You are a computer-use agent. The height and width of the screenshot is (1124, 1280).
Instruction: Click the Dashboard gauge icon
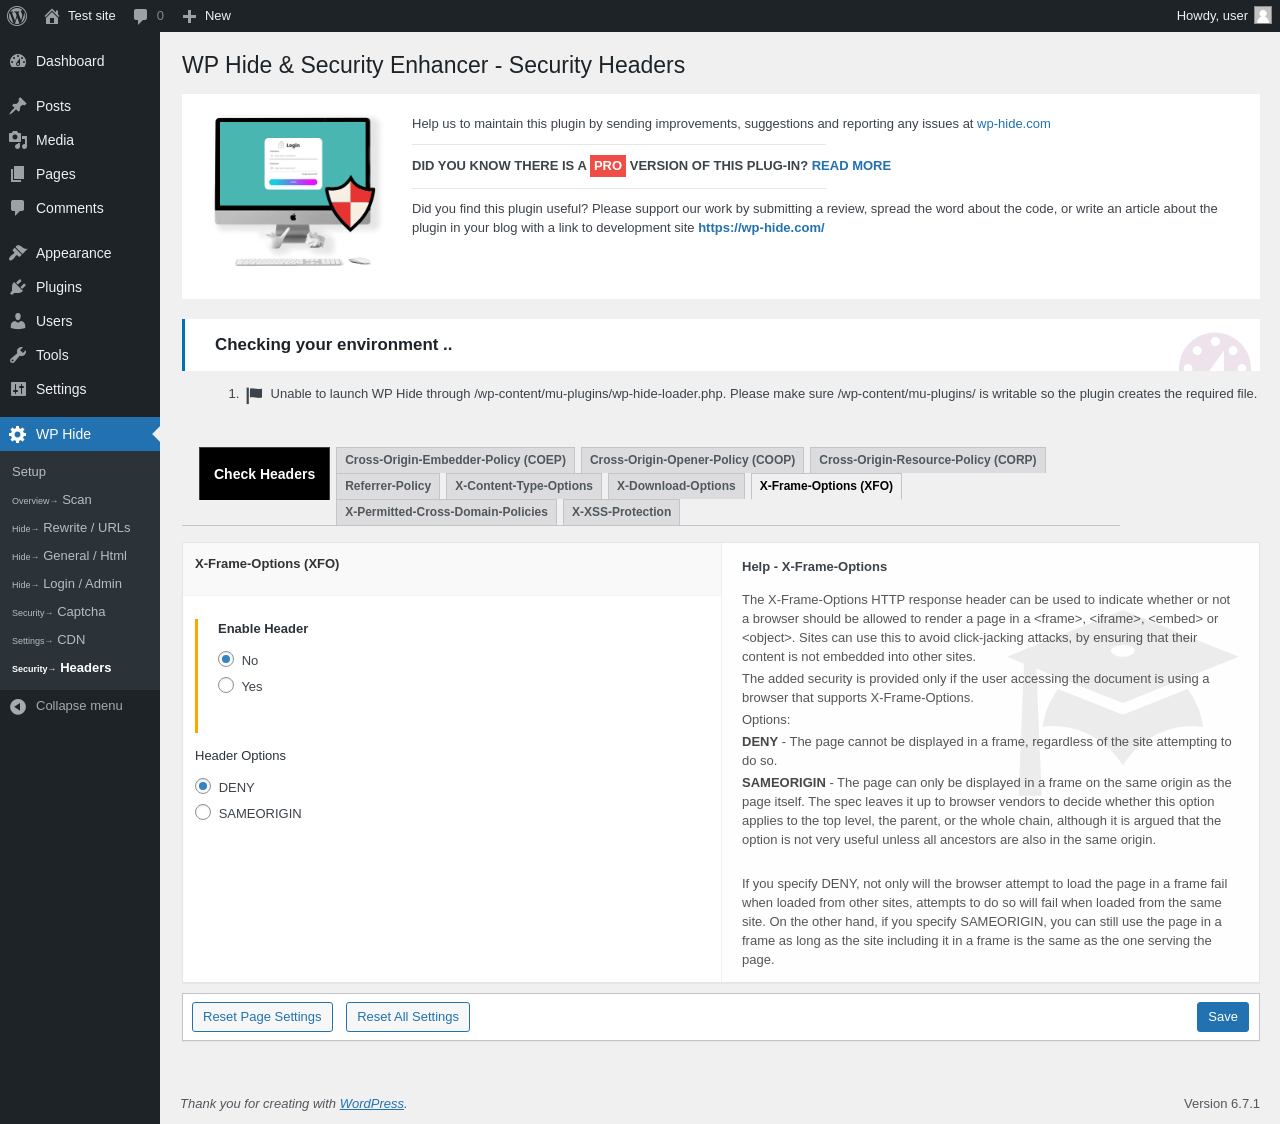point(18,61)
